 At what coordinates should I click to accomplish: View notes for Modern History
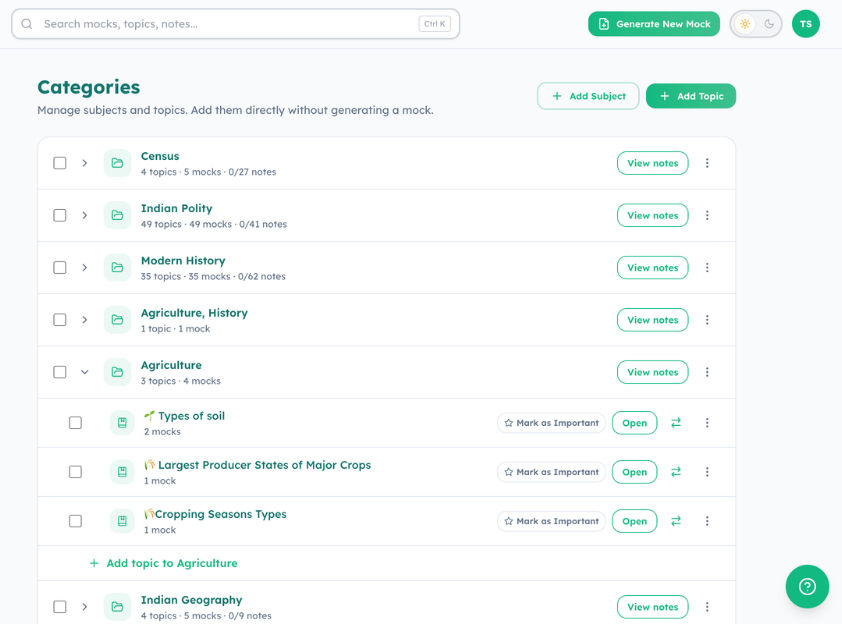point(652,267)
